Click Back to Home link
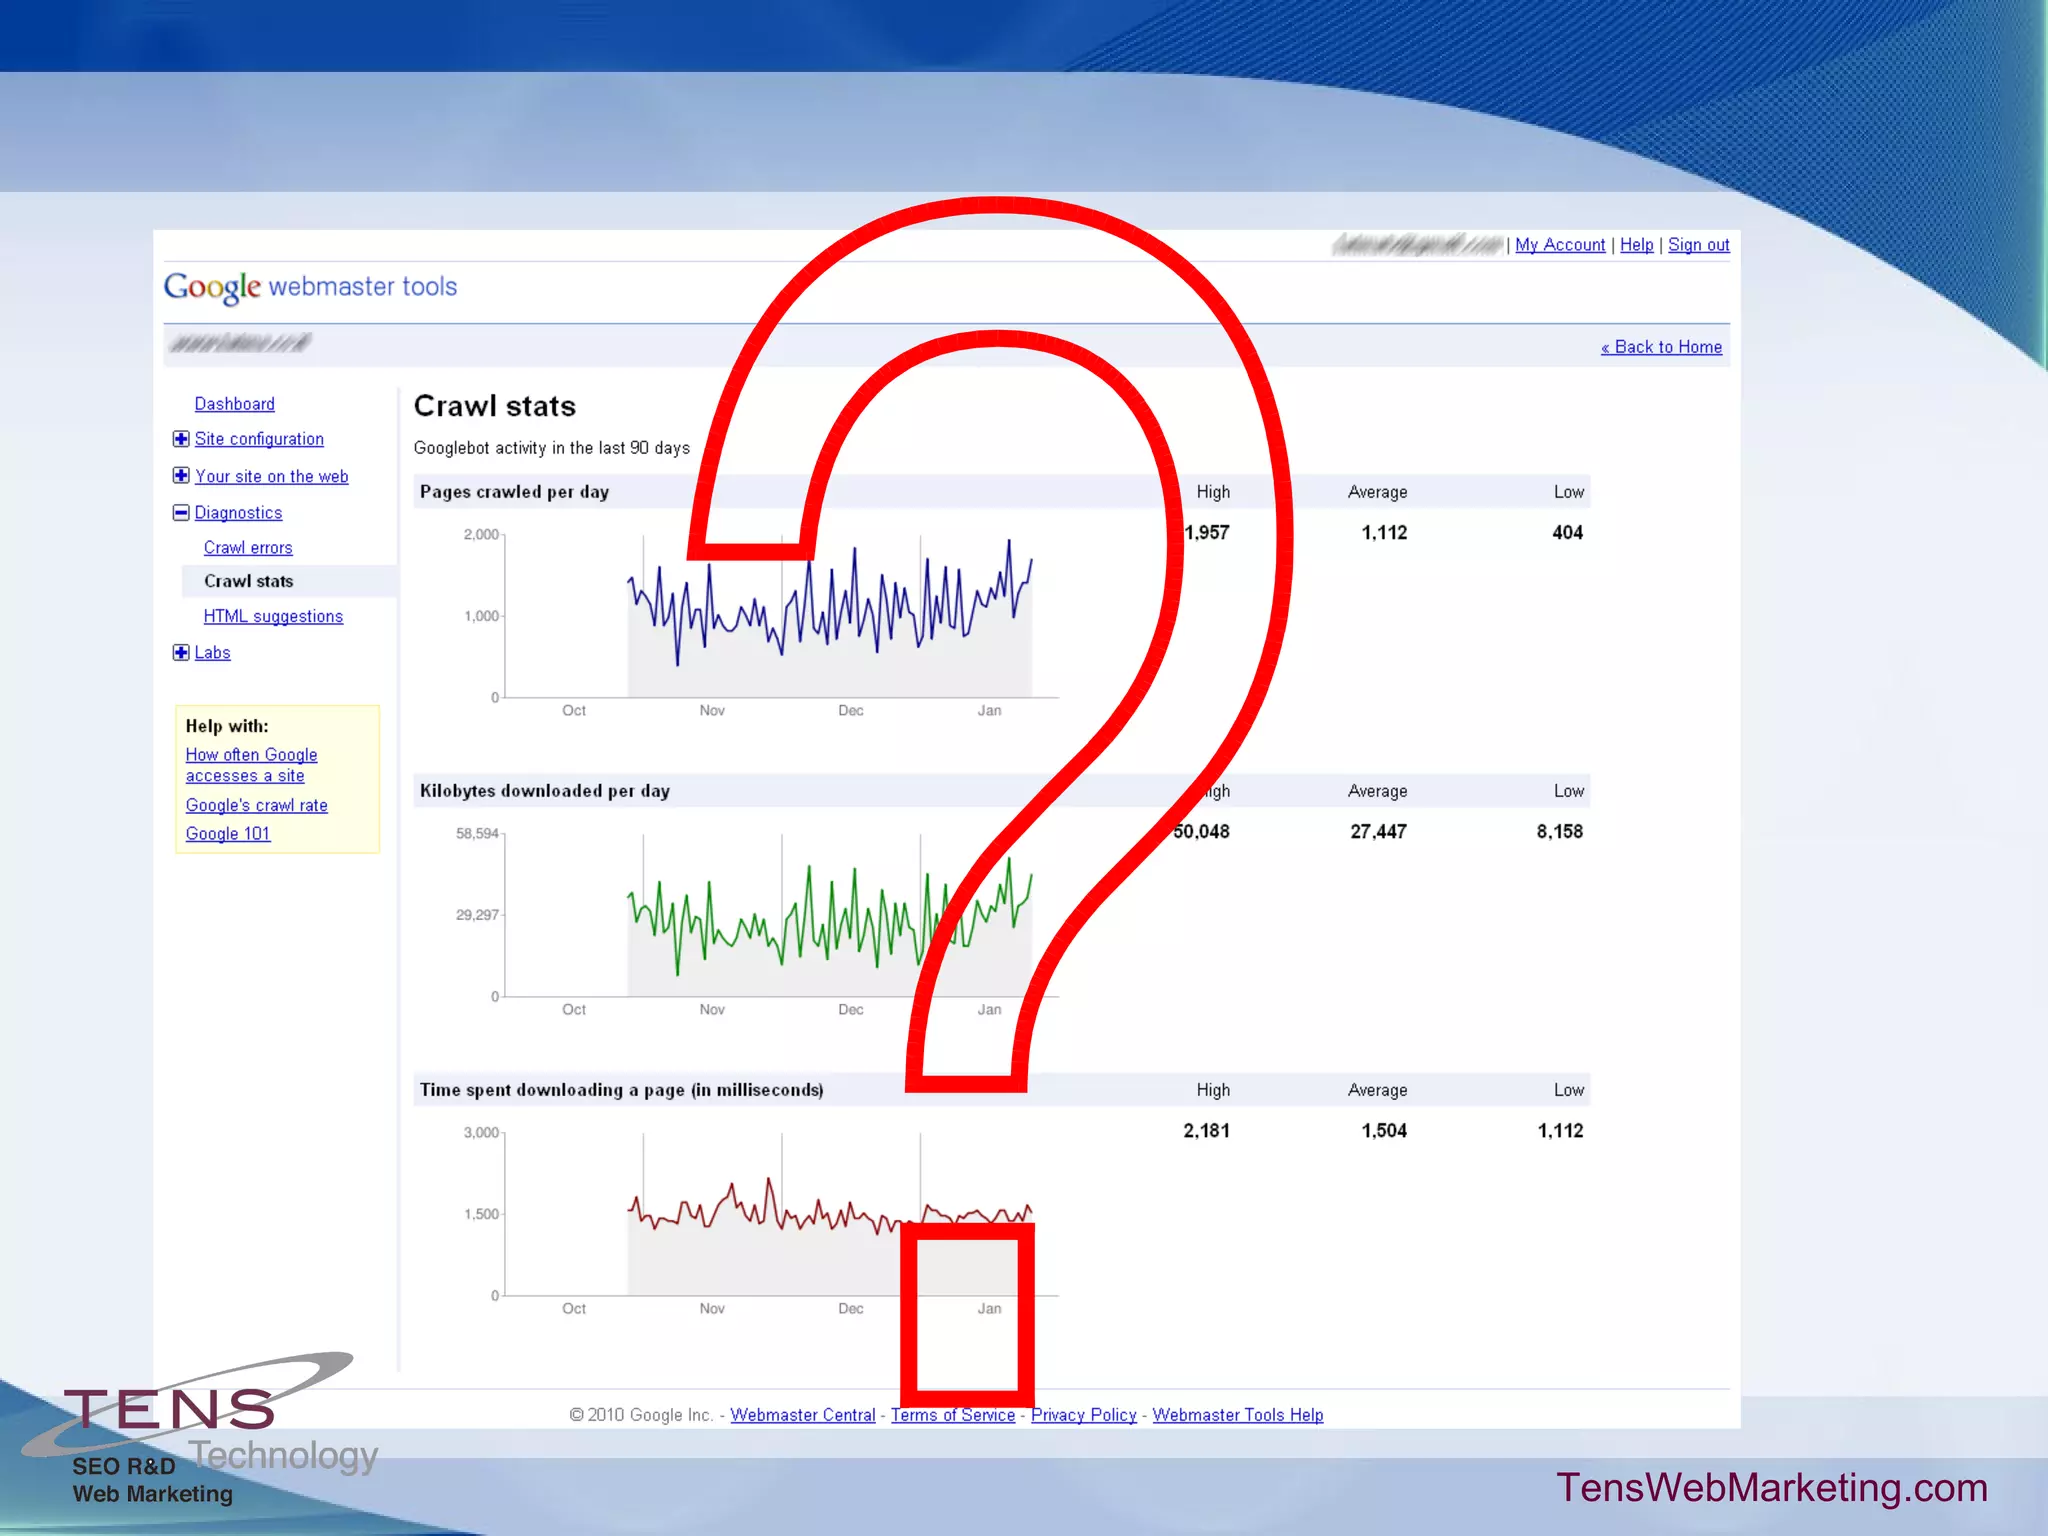Viewport: 2048px width, 1536px height. (1662, 347)
